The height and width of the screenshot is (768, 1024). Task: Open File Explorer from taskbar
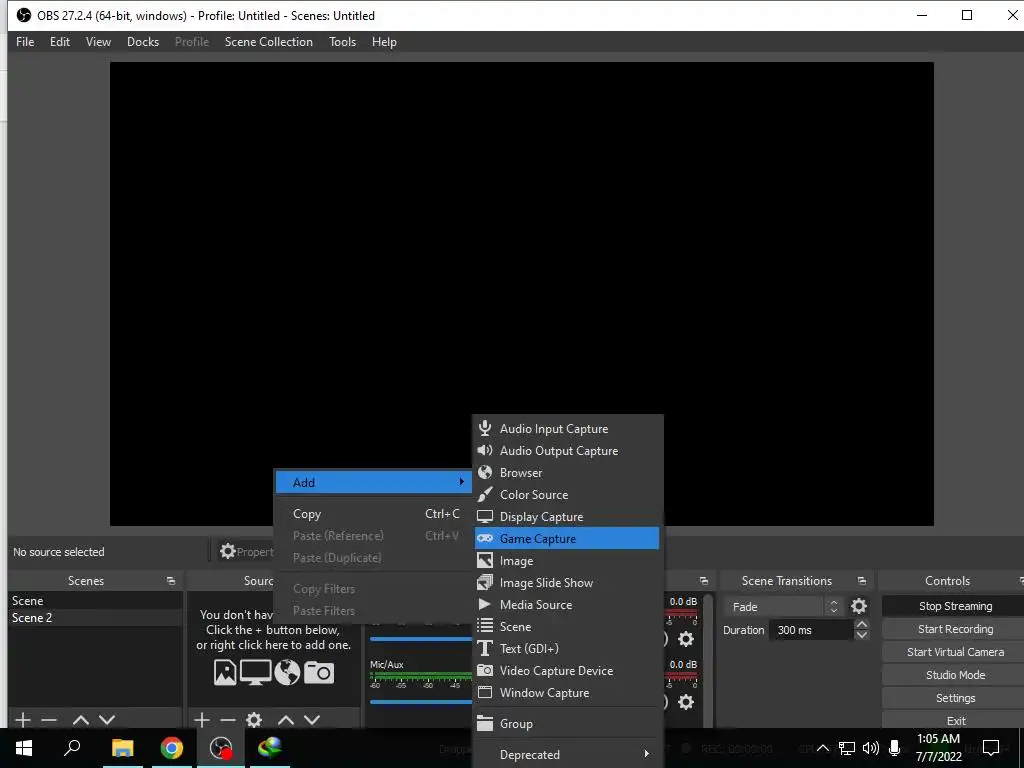(122, 748)
